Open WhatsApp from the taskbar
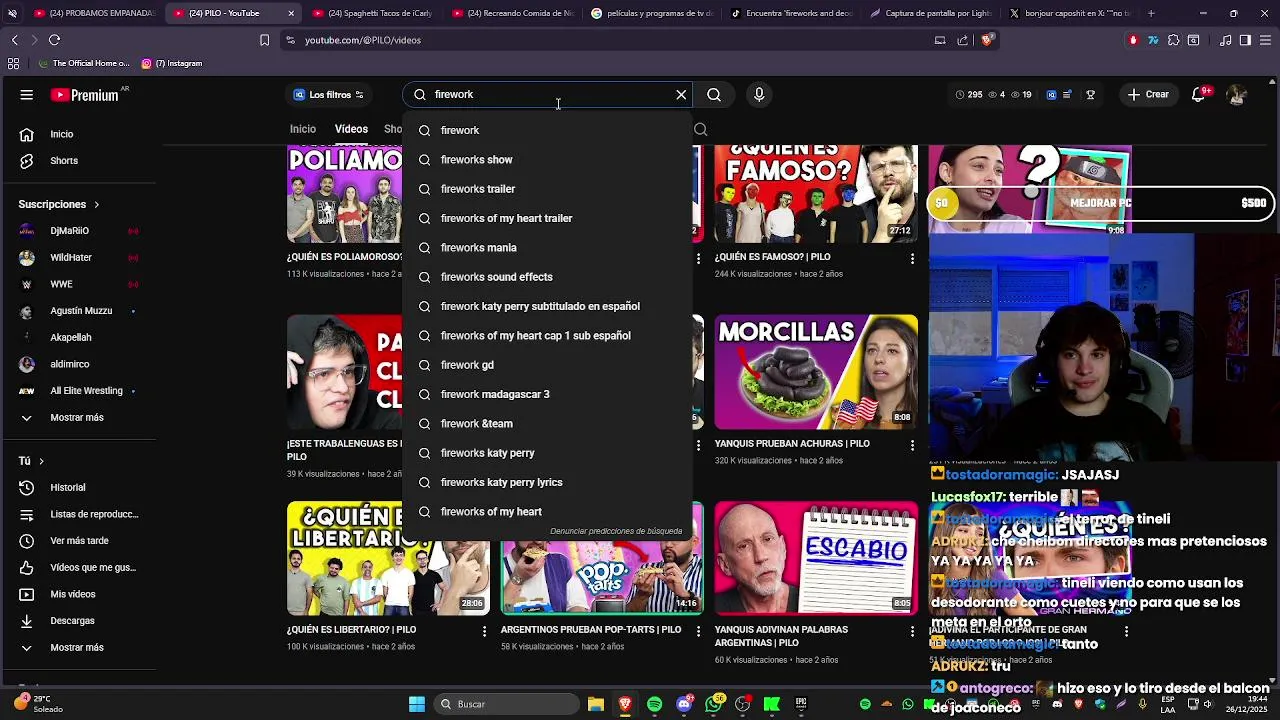Image resolution: width=1280 pixels, height=720 pixels. (x=713, y=704)
